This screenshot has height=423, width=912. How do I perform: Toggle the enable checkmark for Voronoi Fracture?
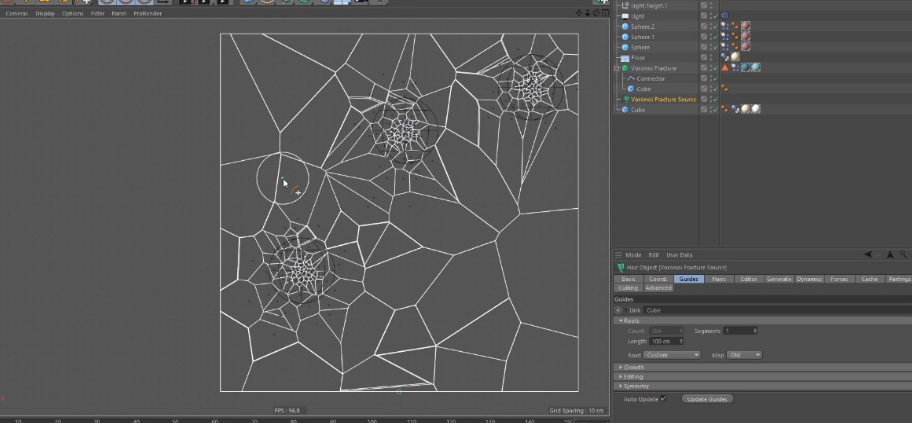715,68
